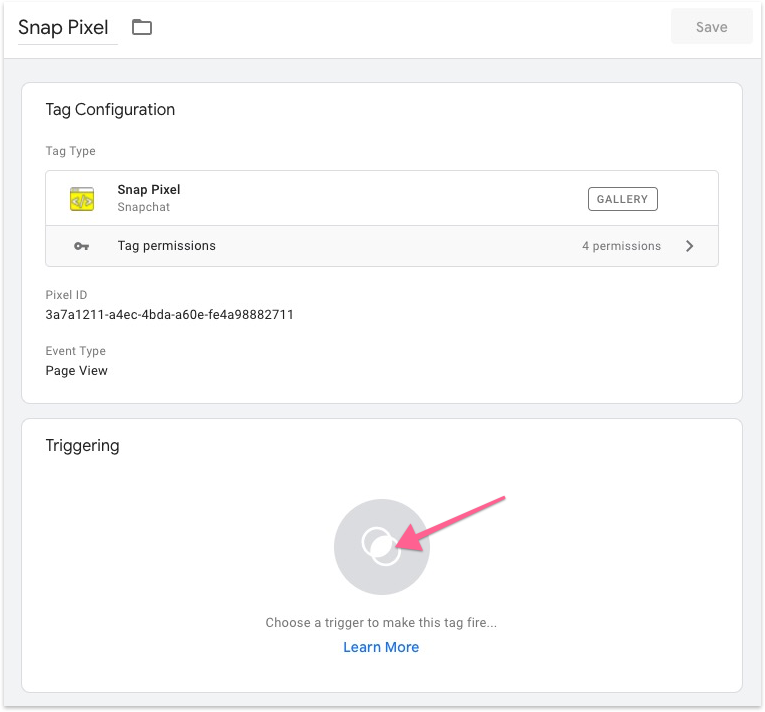Click the Event Type label
765x712 pixels.
click(x=76, y=351)
